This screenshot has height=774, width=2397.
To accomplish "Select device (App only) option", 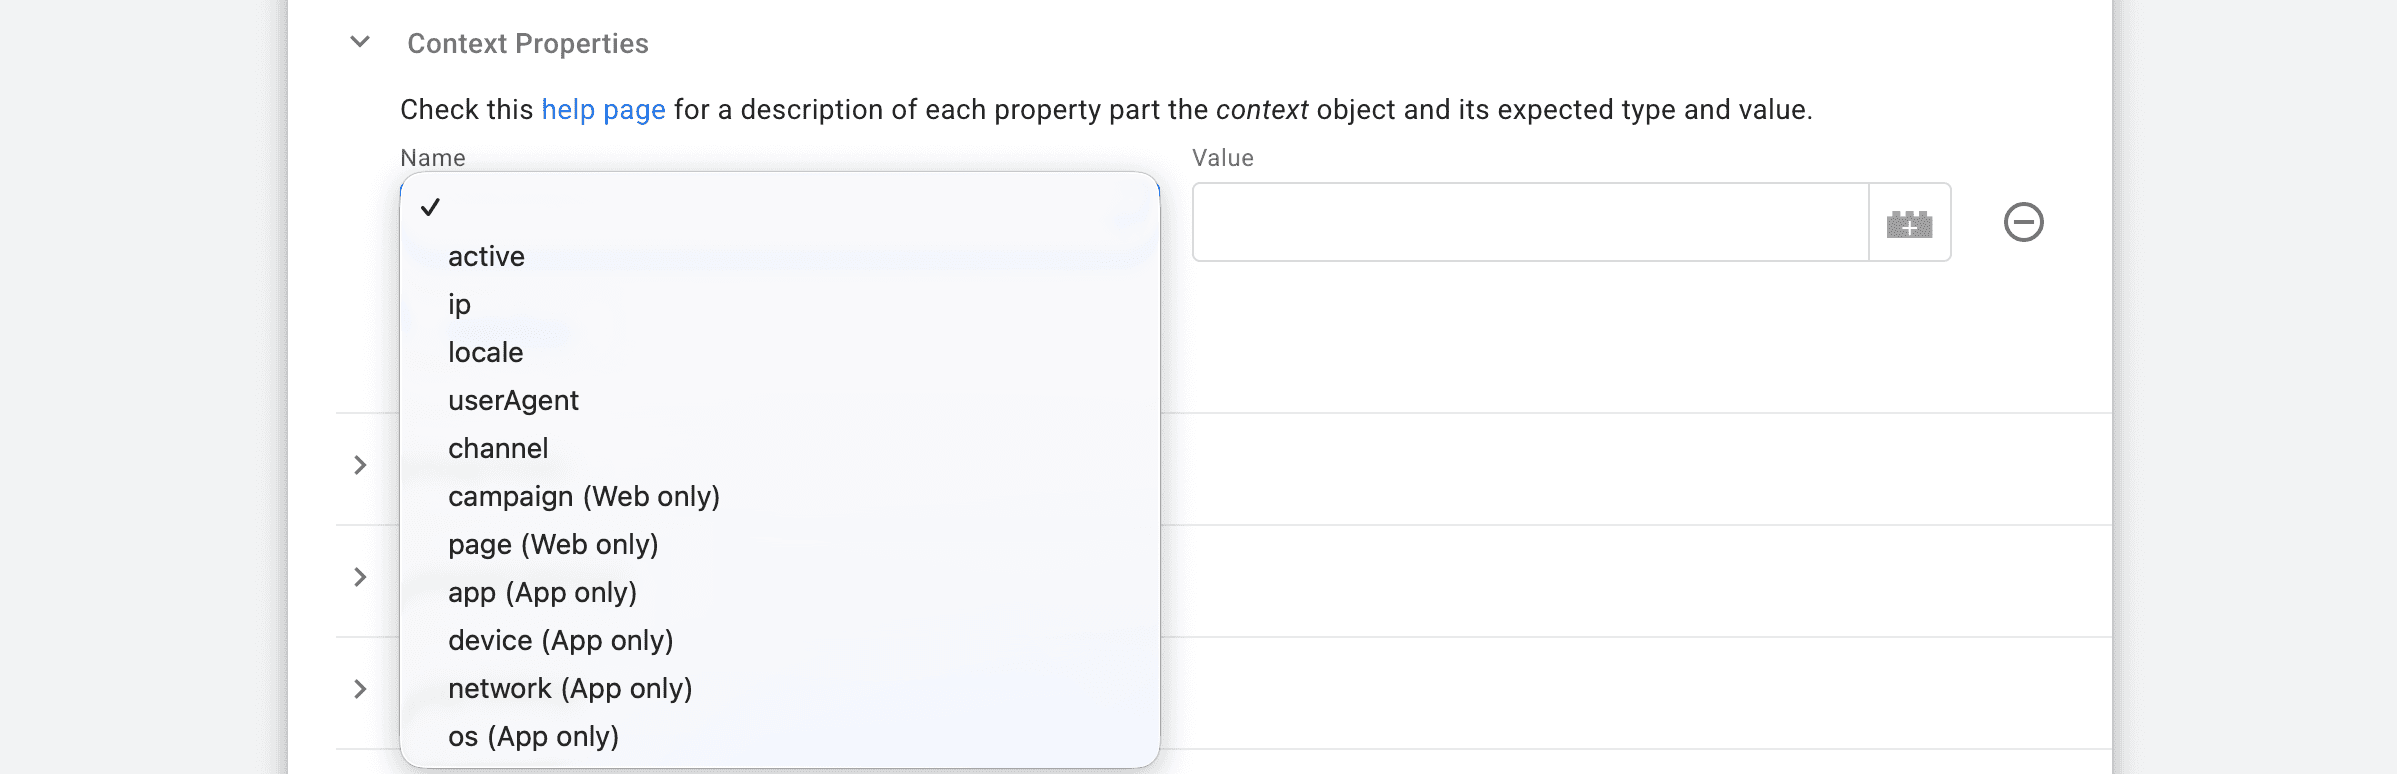I will (x=561, y=641).
